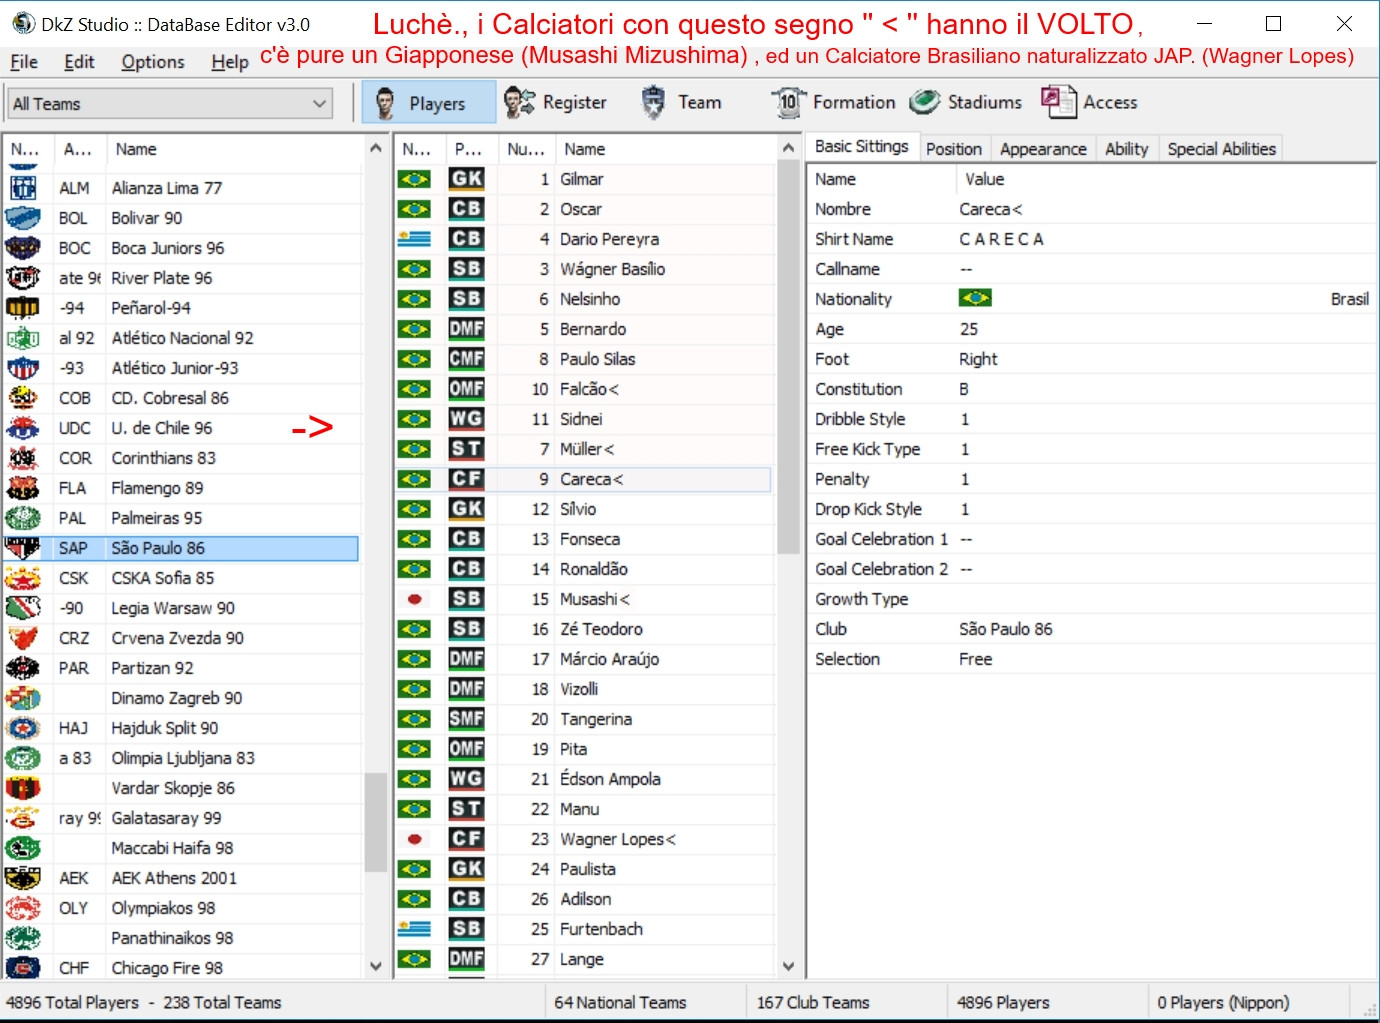Open the Help menu
This screenshot has height=1023, width=1380.
tap(230, 62)
